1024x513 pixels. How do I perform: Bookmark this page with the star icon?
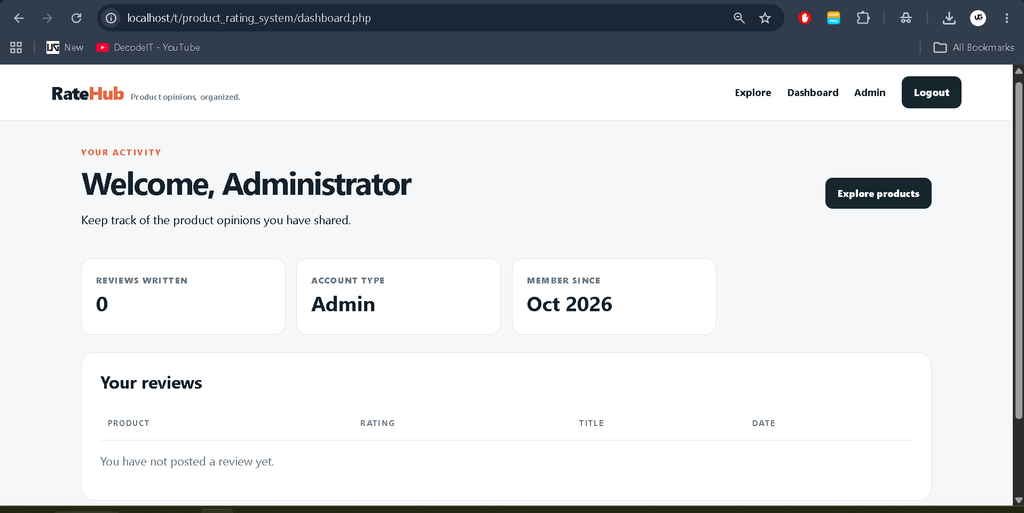765,18
